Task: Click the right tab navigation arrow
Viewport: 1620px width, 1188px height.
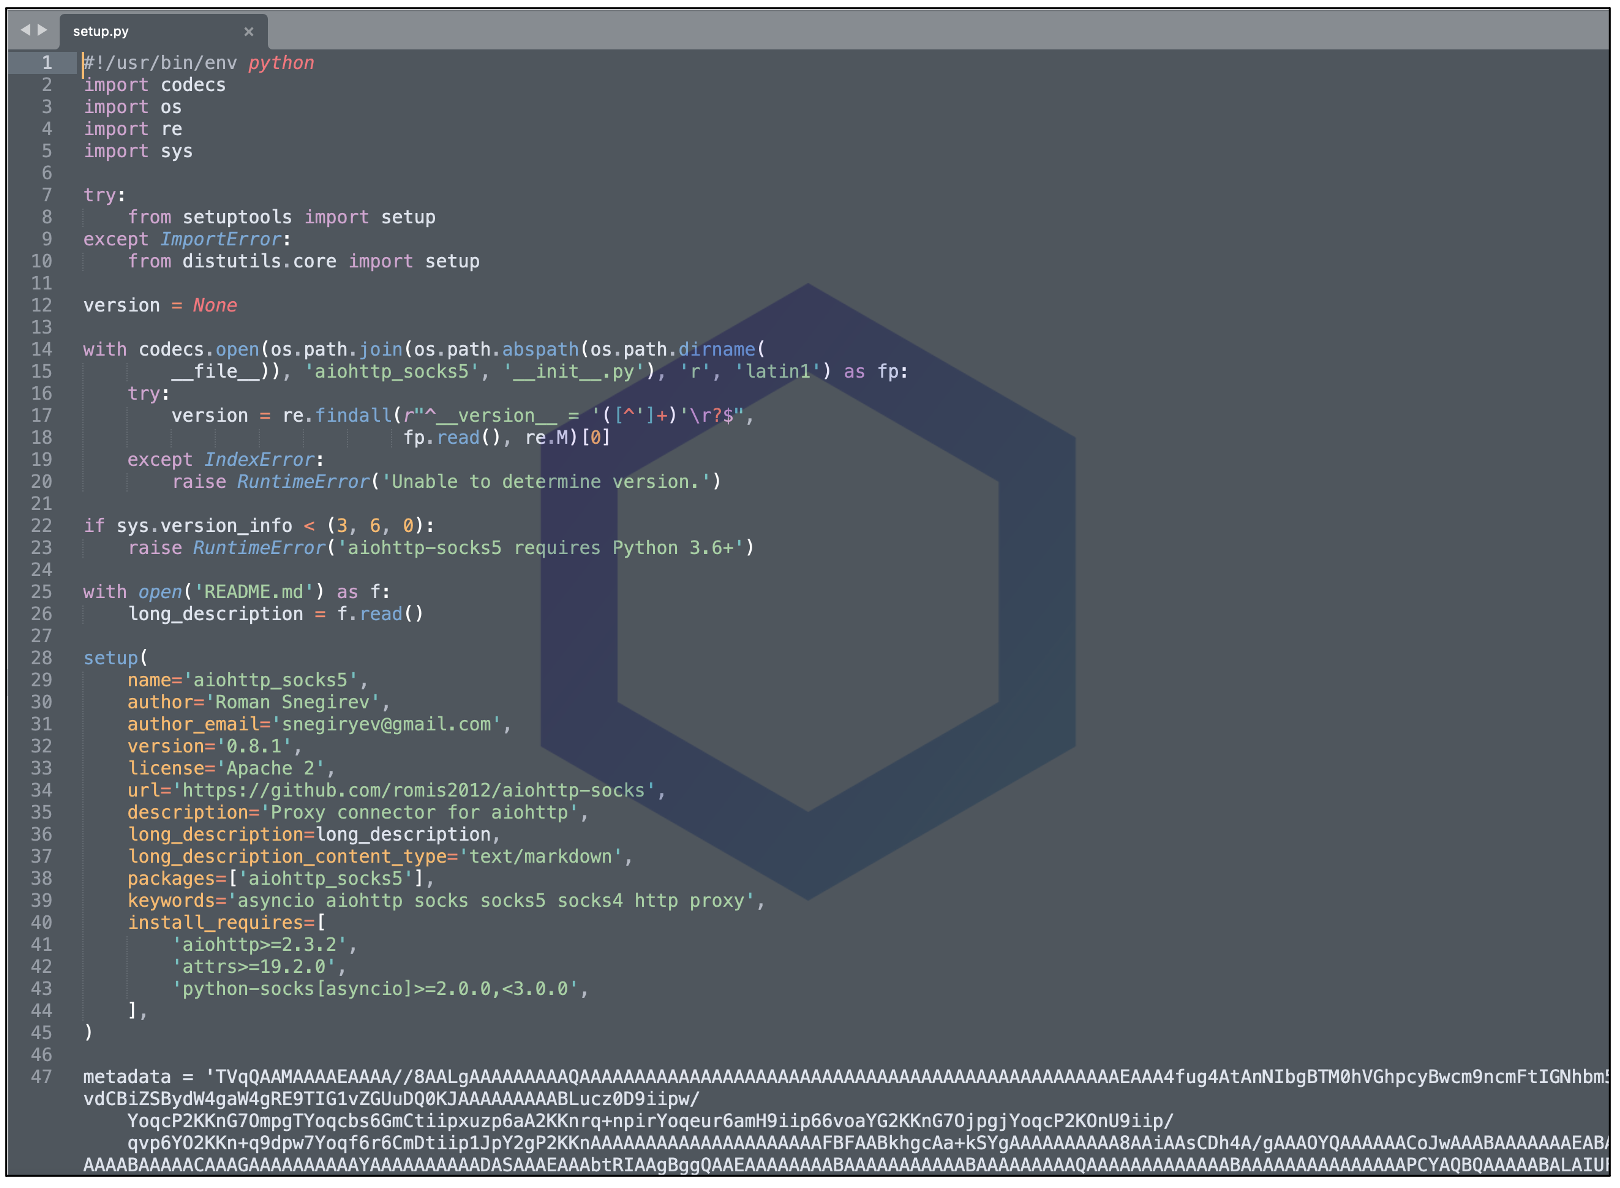Action: (x=42, y=30)
